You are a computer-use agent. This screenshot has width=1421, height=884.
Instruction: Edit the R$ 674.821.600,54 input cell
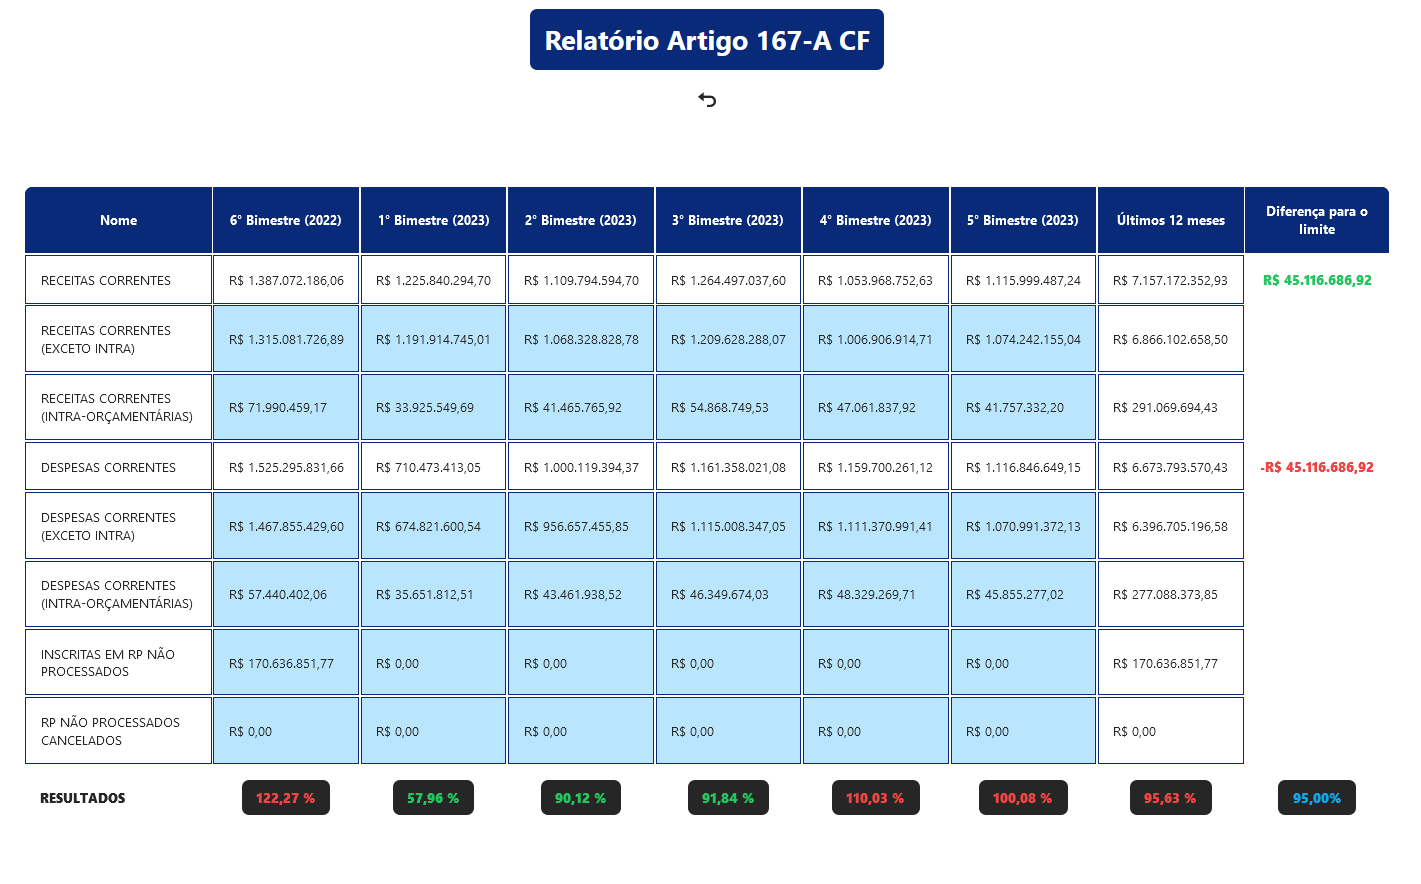pyautogui.click(x=433, y=526)
